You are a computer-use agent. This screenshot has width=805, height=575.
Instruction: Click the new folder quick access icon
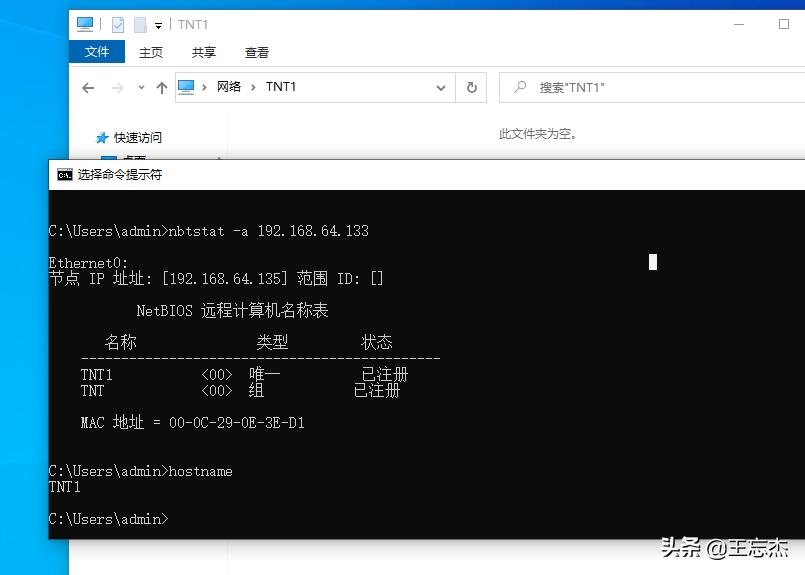(x=140, y=25)
